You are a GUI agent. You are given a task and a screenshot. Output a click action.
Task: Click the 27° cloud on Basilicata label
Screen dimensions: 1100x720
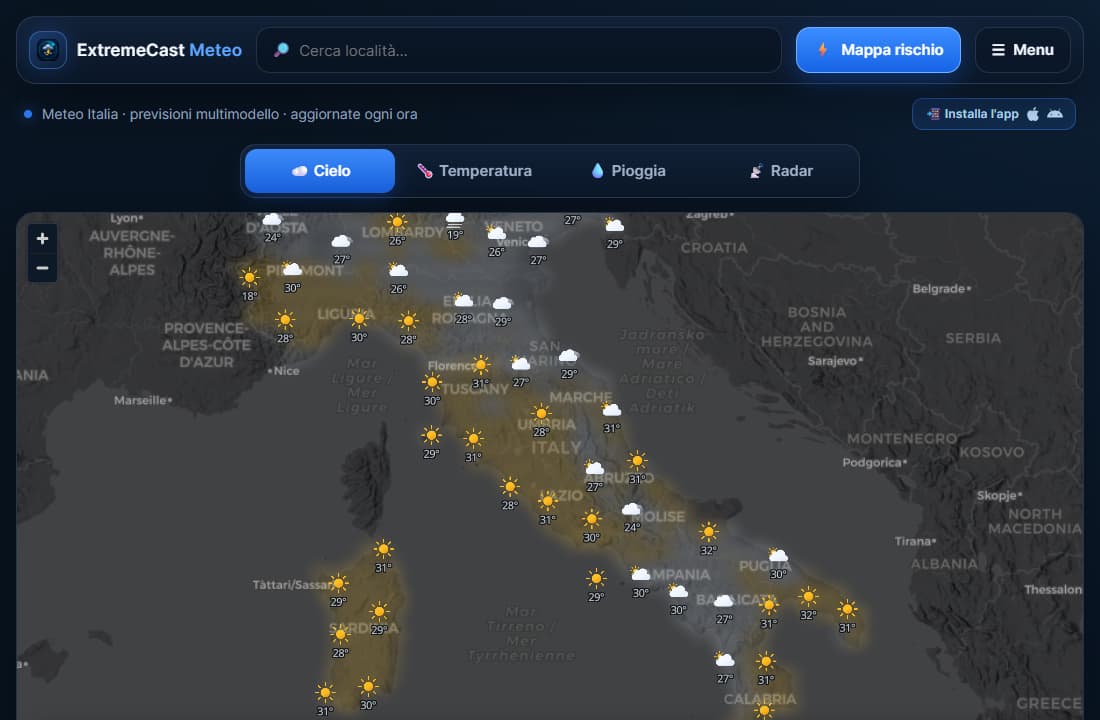click(724, 601)
